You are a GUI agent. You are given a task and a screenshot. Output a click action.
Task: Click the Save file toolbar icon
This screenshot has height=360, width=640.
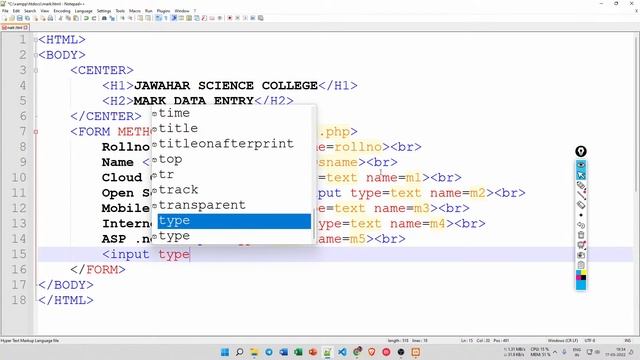[20, 18]
